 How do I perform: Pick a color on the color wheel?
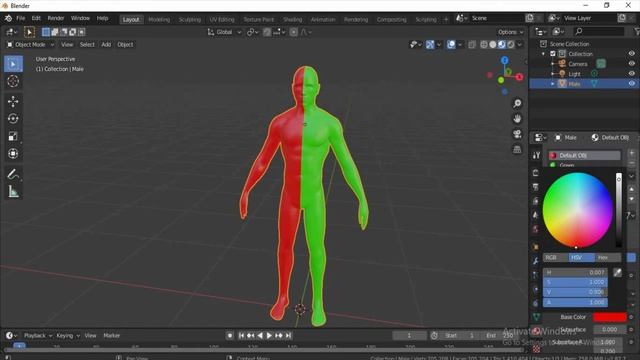click(578, 210)
